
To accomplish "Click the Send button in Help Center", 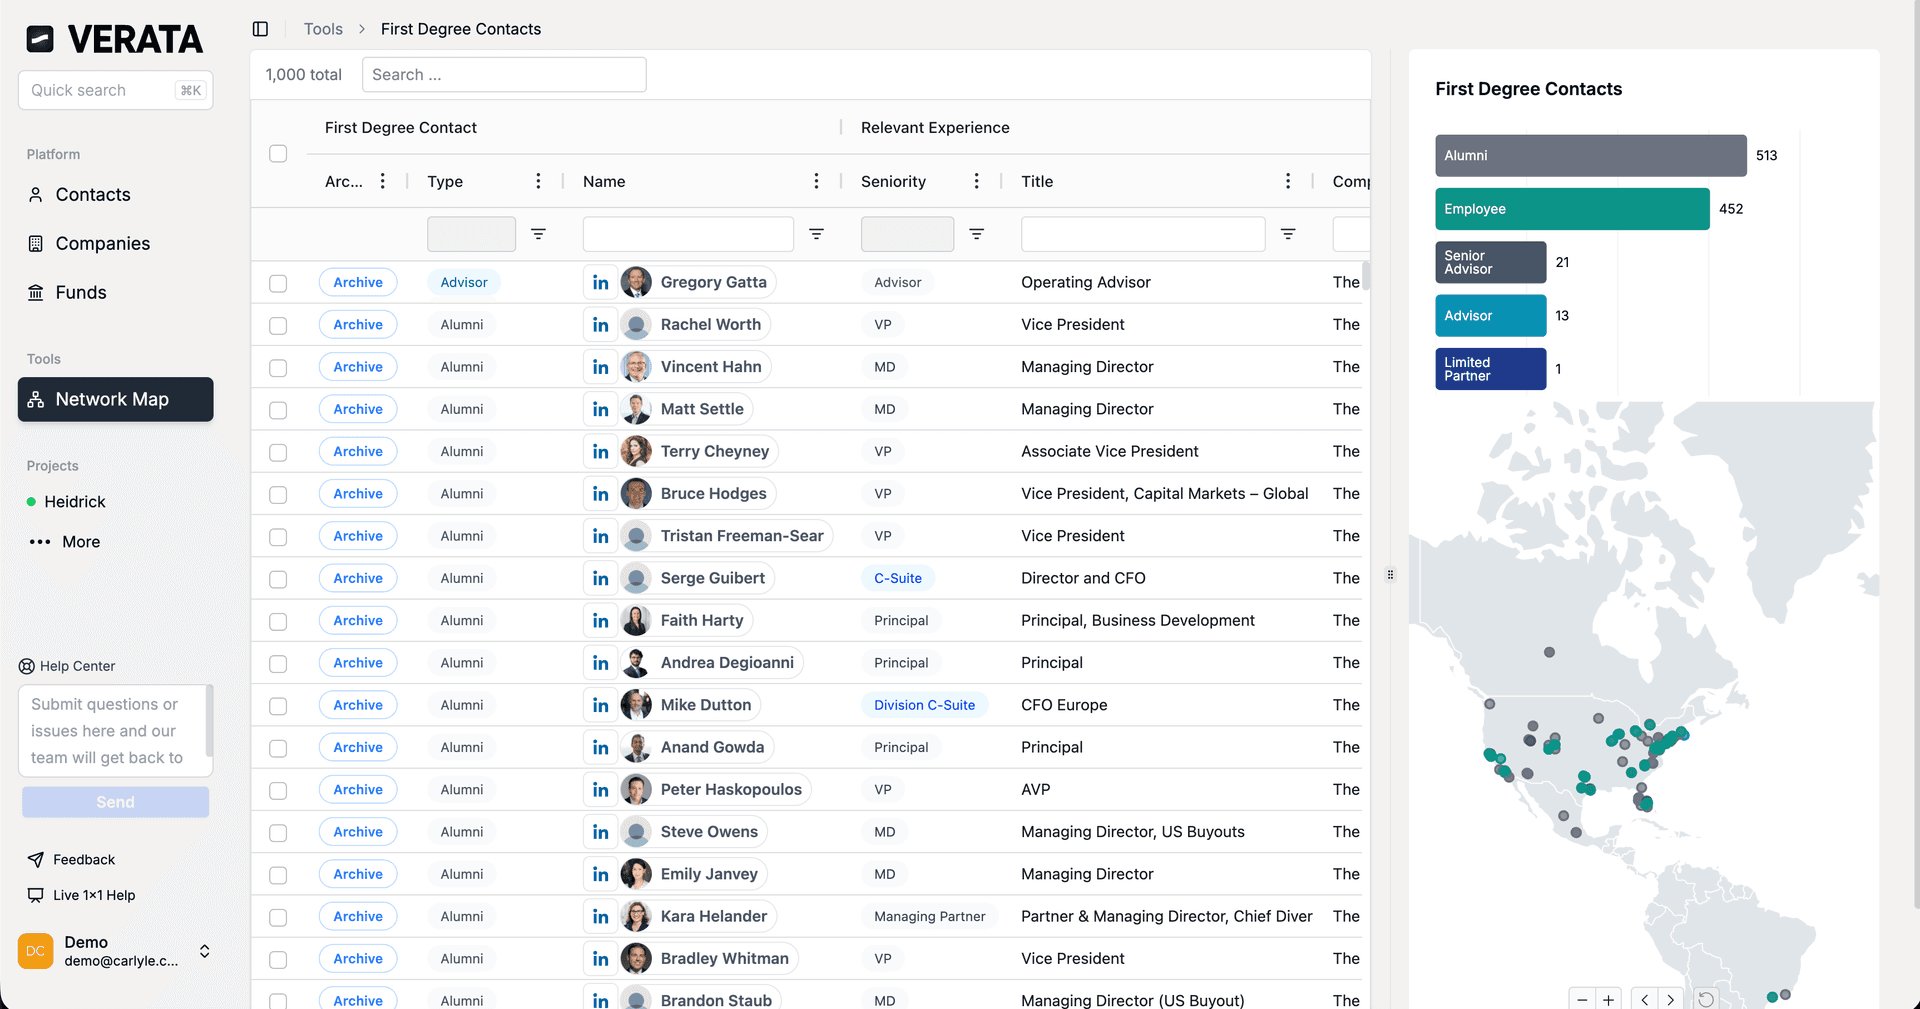I will tap(115, 802).
